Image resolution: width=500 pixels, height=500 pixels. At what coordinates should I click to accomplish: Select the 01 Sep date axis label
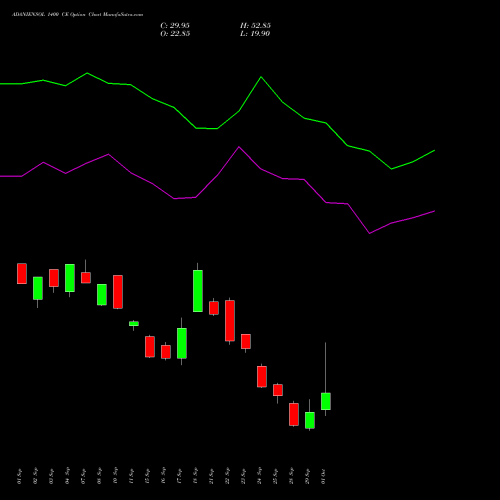click(x=20, y=476)
